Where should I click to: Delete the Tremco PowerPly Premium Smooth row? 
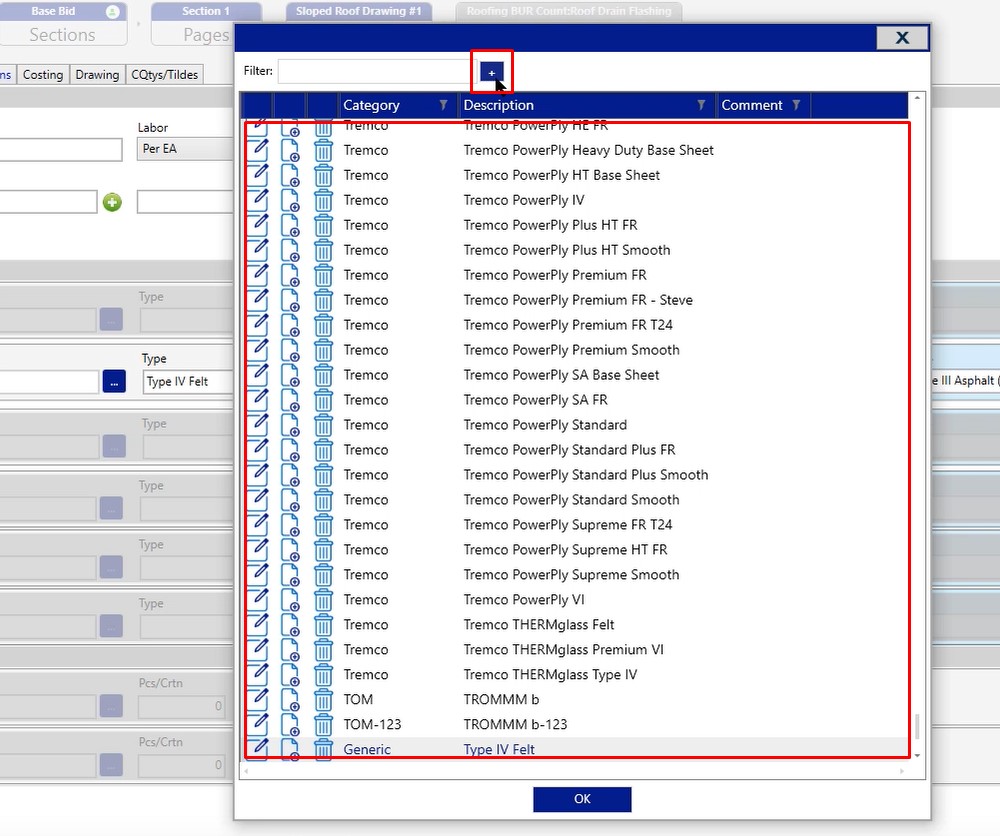(323, 350)
